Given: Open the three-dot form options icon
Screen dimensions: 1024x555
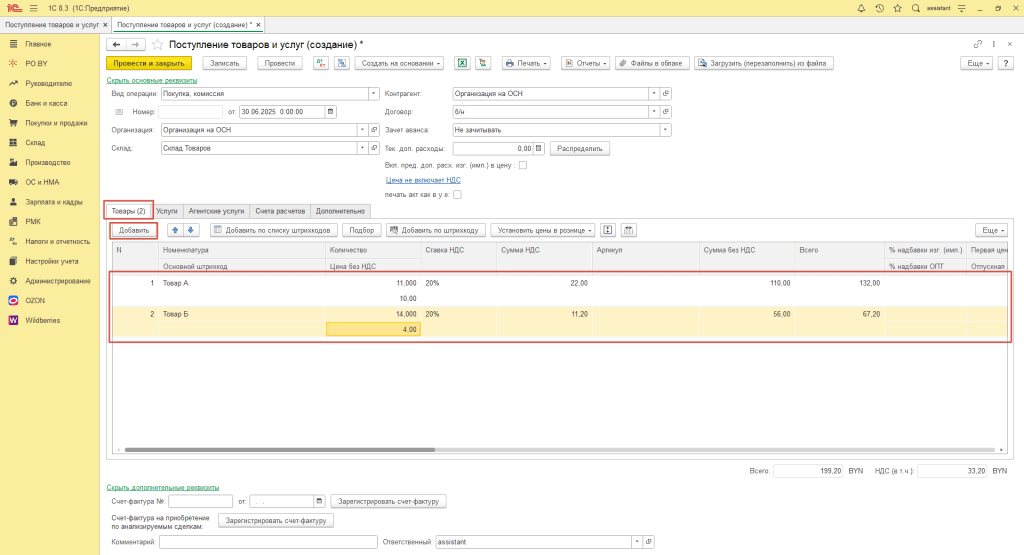Looking at the screenshot, I should [x=993, y=44].
